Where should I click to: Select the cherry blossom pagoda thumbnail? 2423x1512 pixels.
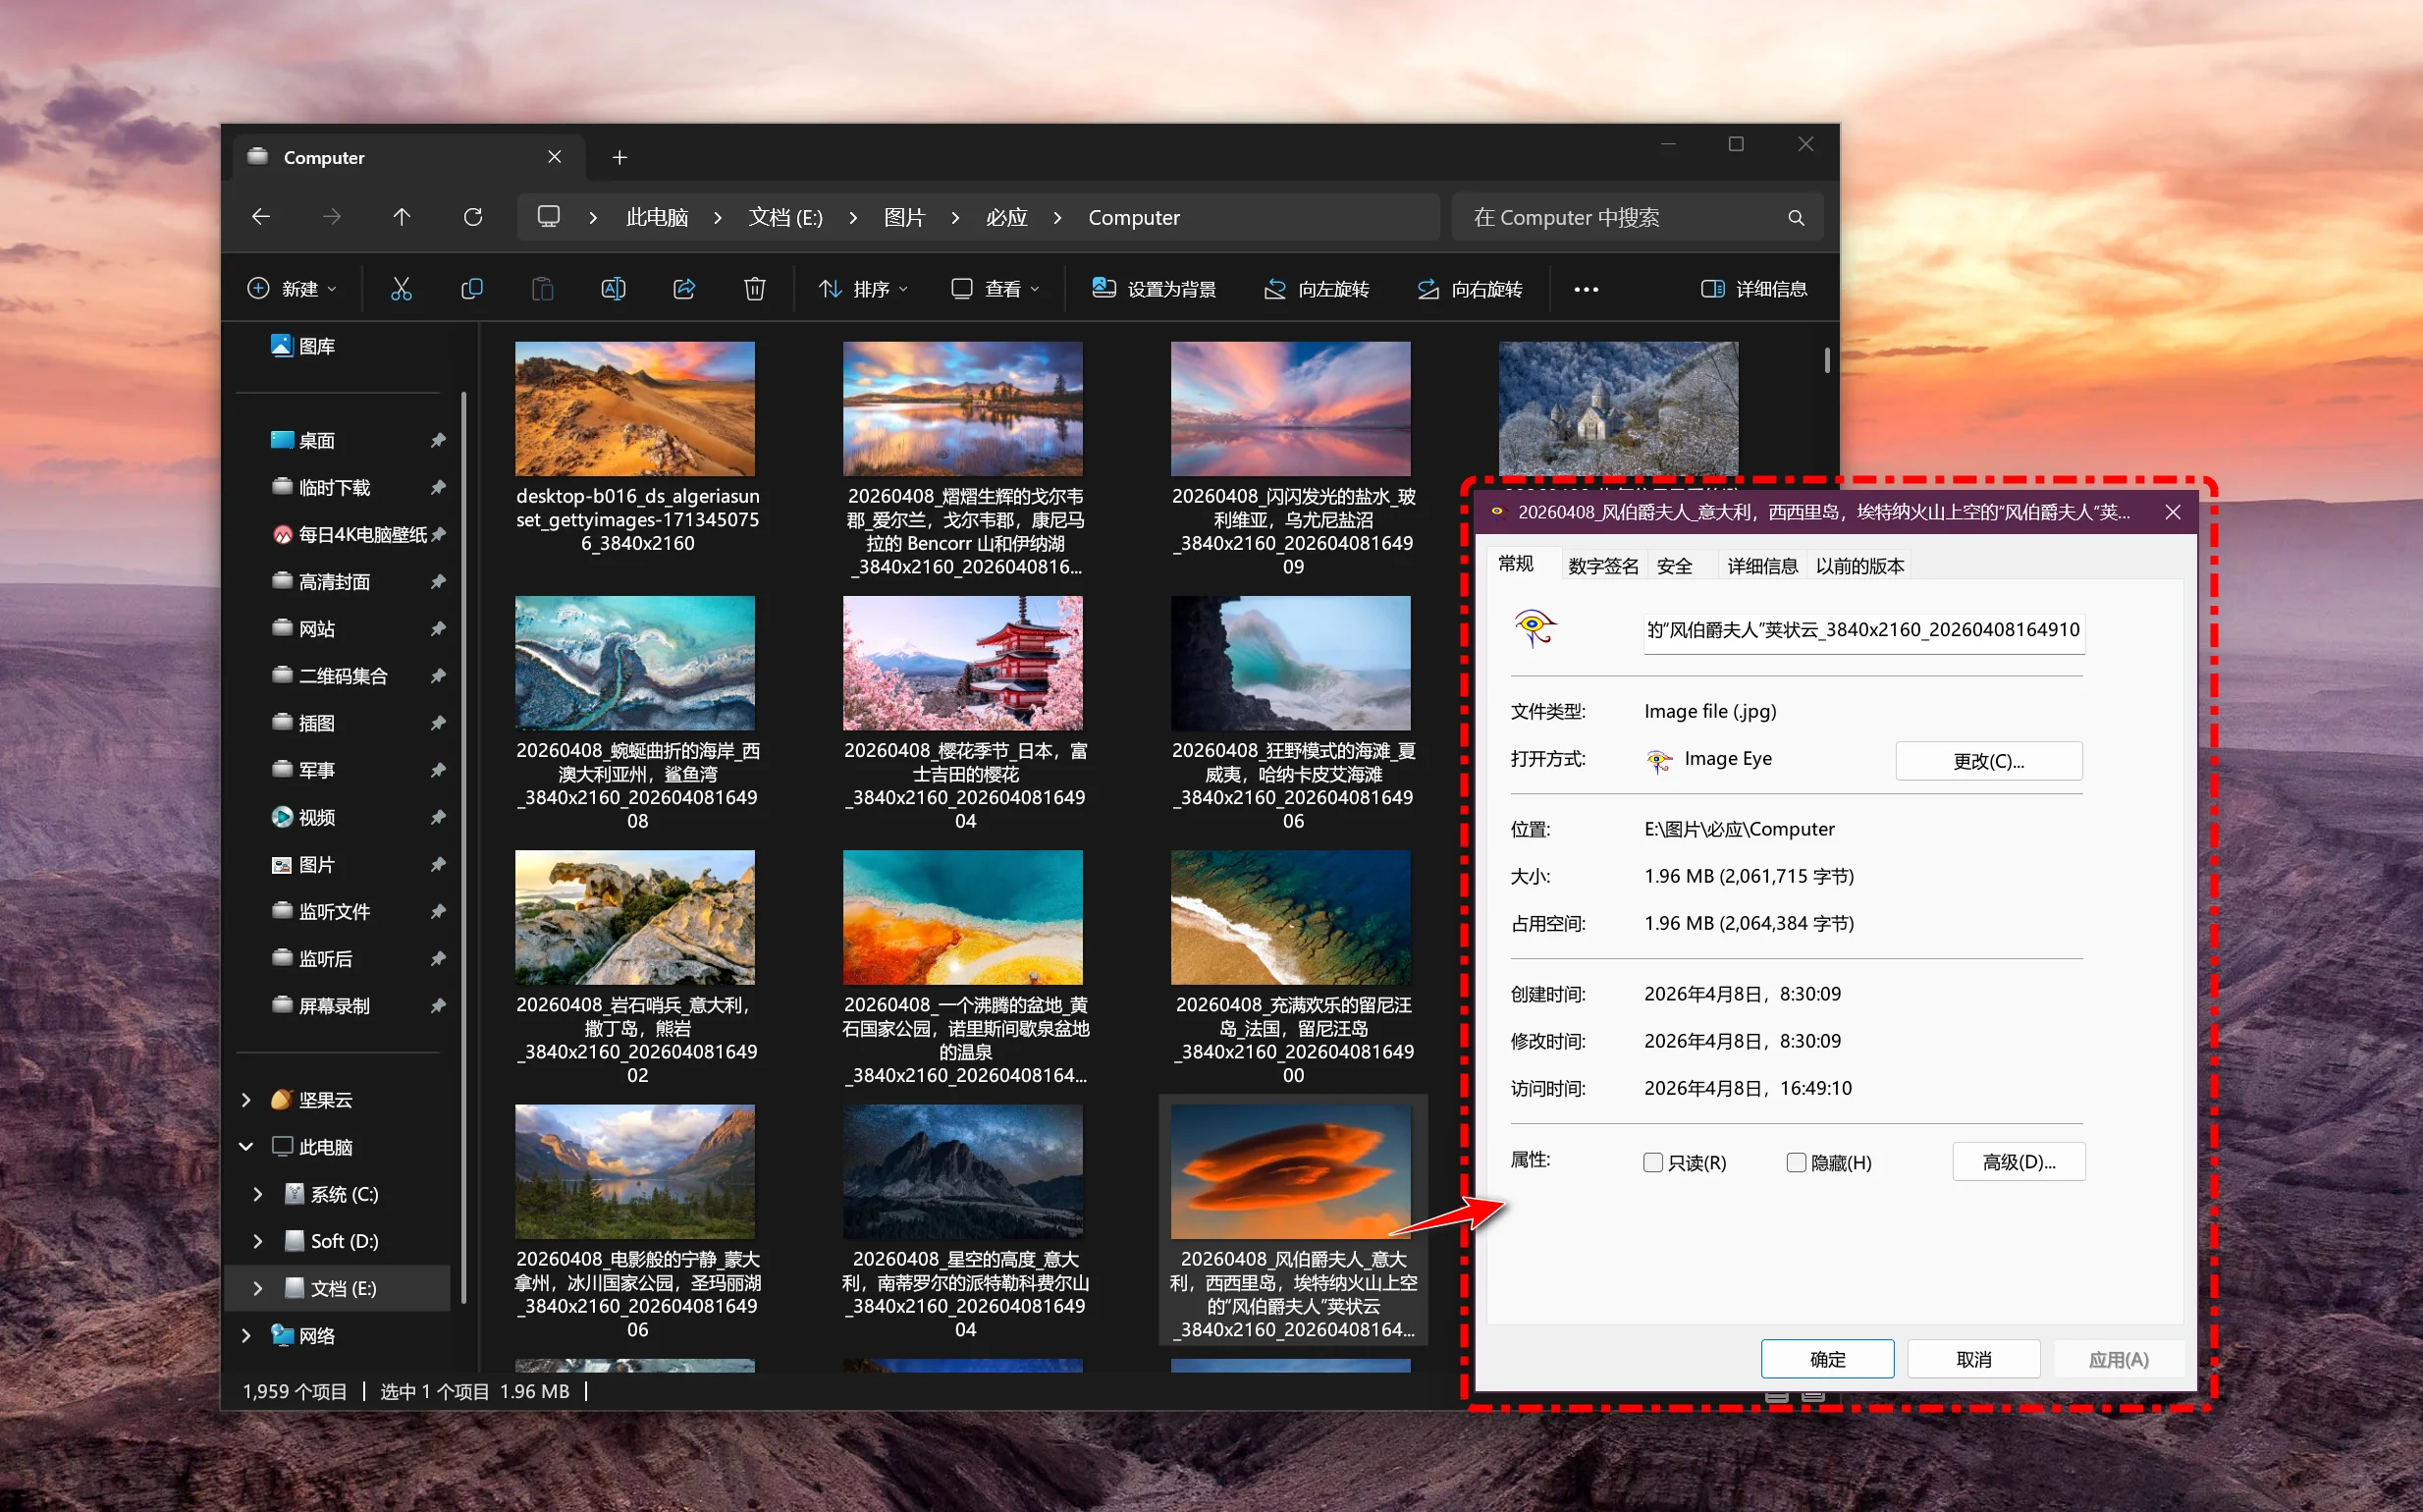pos(962,663)
